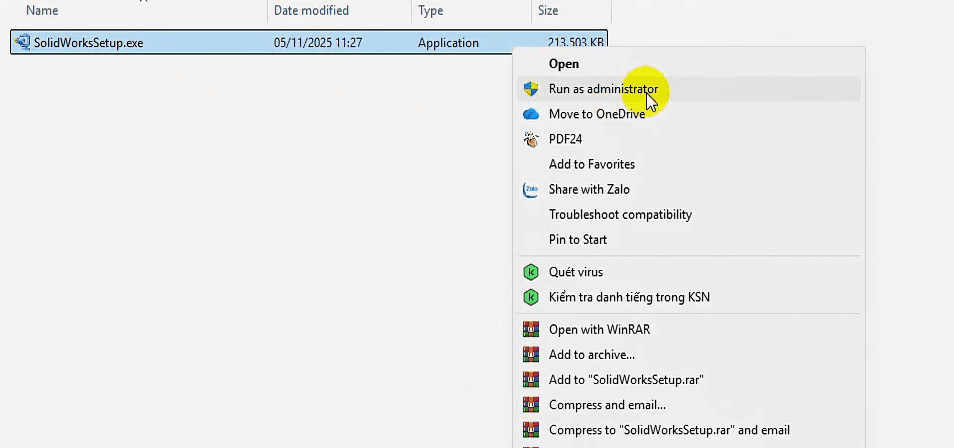Click the Kaspersky icon beside KSN check
954x448 pixels.
(531, 297)
